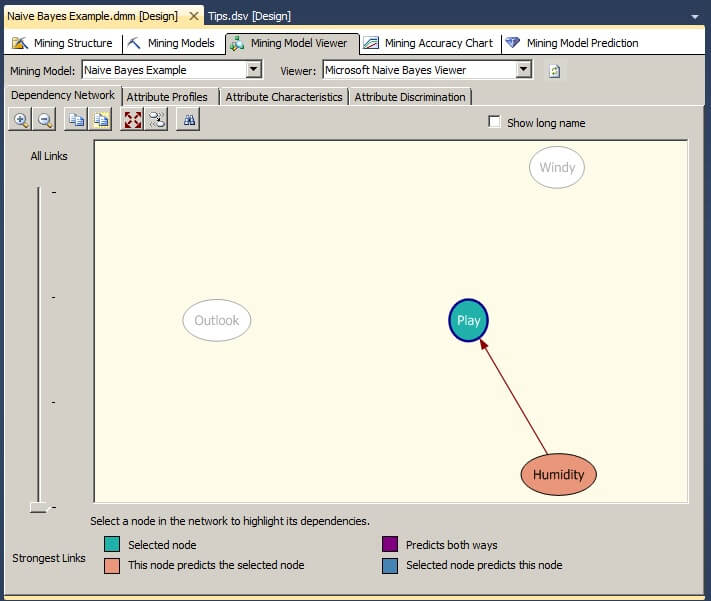Open the document list dropdown arrow
This screenshot has width=711, height=601.
695,17
